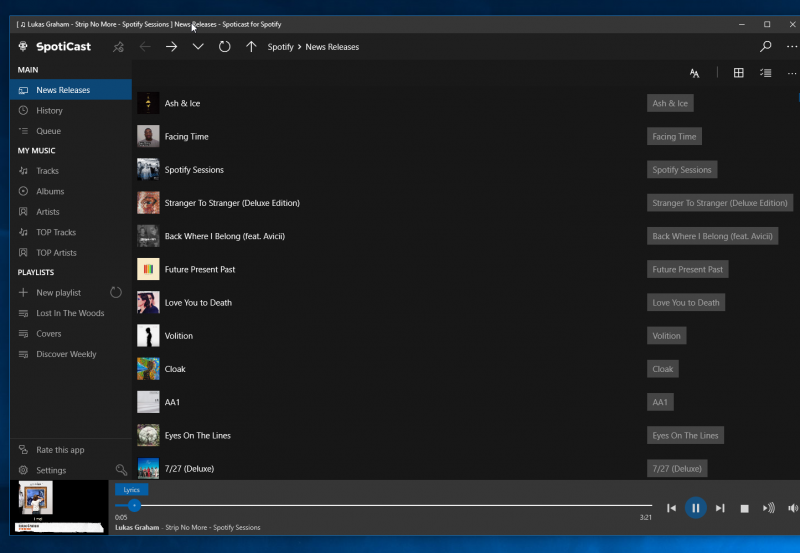Open the Queue section
This screenshot has width=800, height=553.
coord(70,131)
